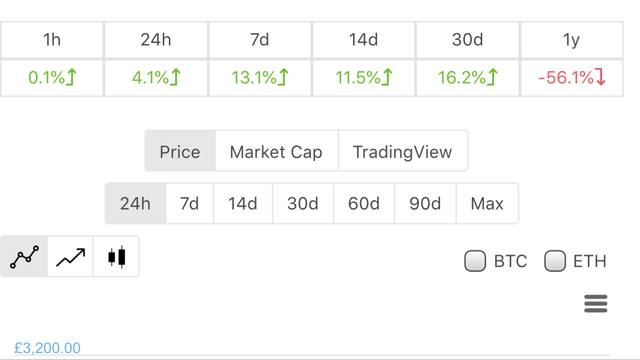Viewport: 640px width, 360px height.
Task: Show the Max chart range
Action: pos(487,203)
